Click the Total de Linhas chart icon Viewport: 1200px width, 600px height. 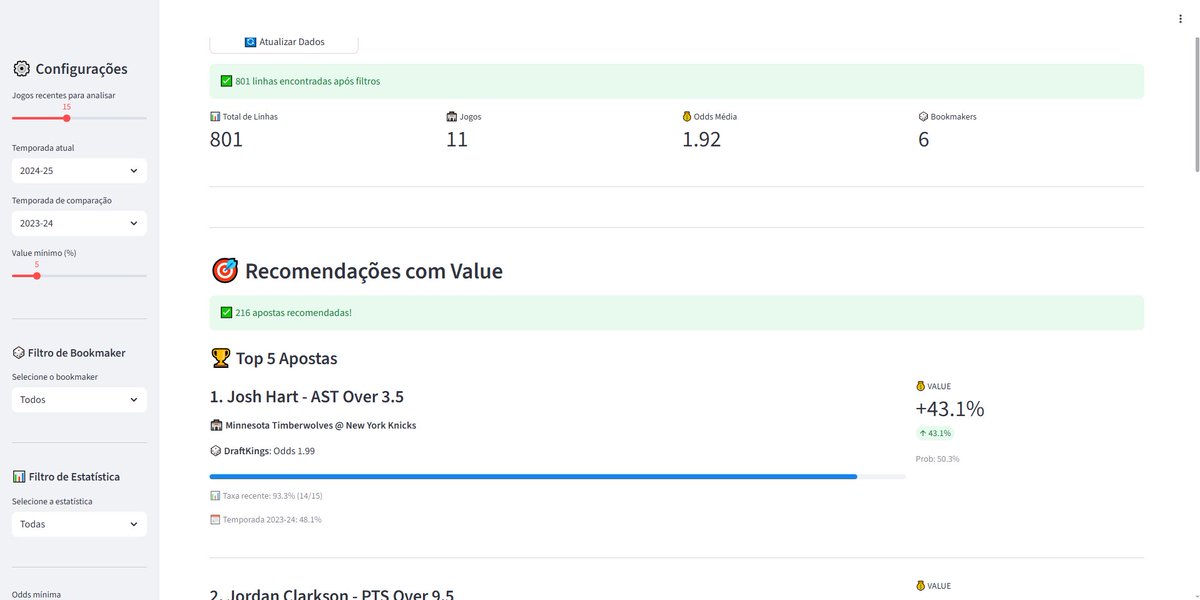(215, 117)
